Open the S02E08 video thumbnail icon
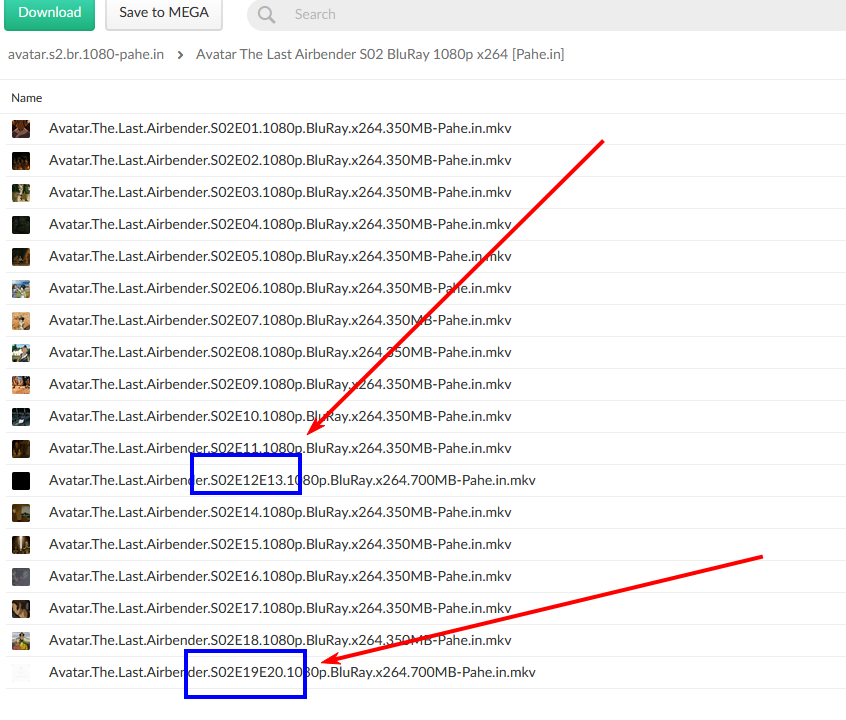This screenshot has height=720, width=846. click(x=21, y=352)
